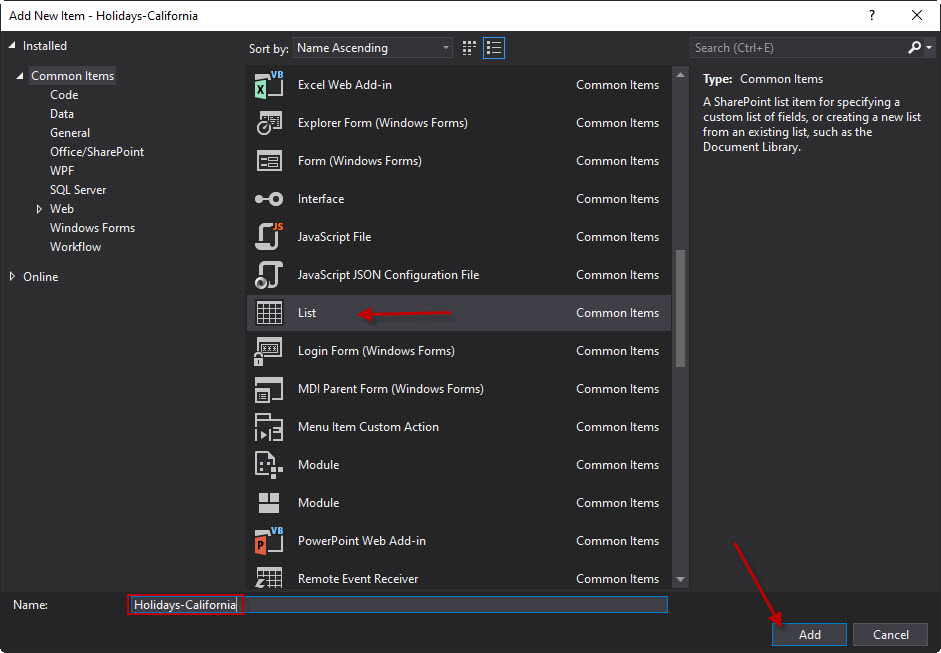Click the Add button
This screenshot has width=941, height=653.
click(x=809, y=634)
